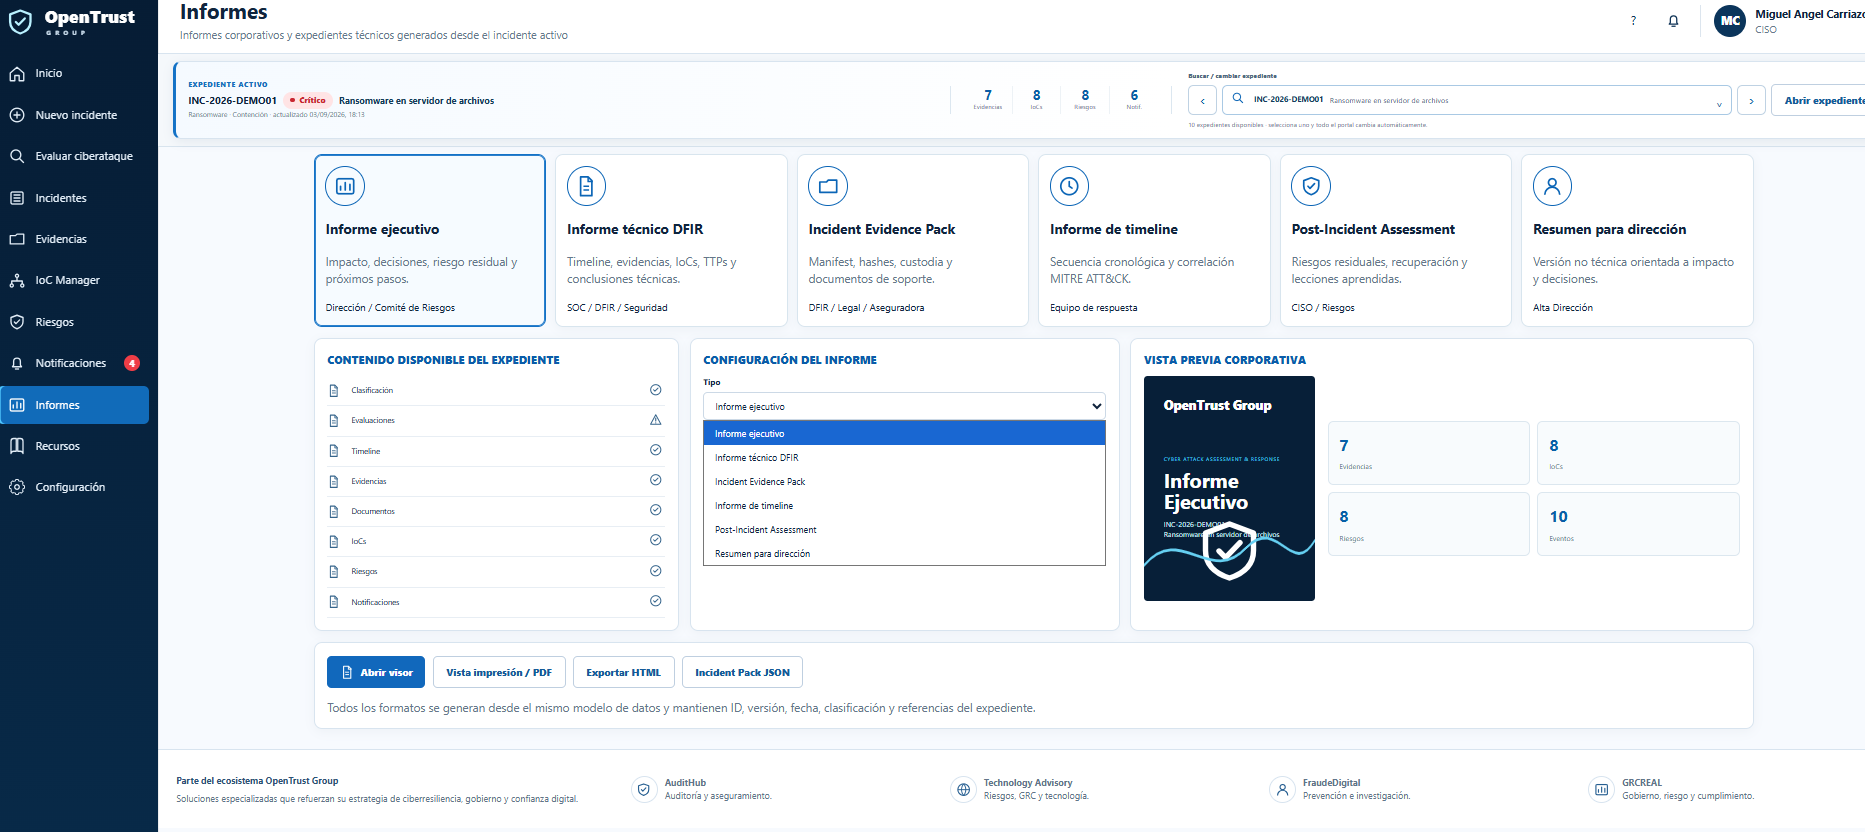Go to Notificaciones in sidebar
Image resolution: width=1865 pixels, height=832 pixels.
pyautogui.click(x=75, y=363)
